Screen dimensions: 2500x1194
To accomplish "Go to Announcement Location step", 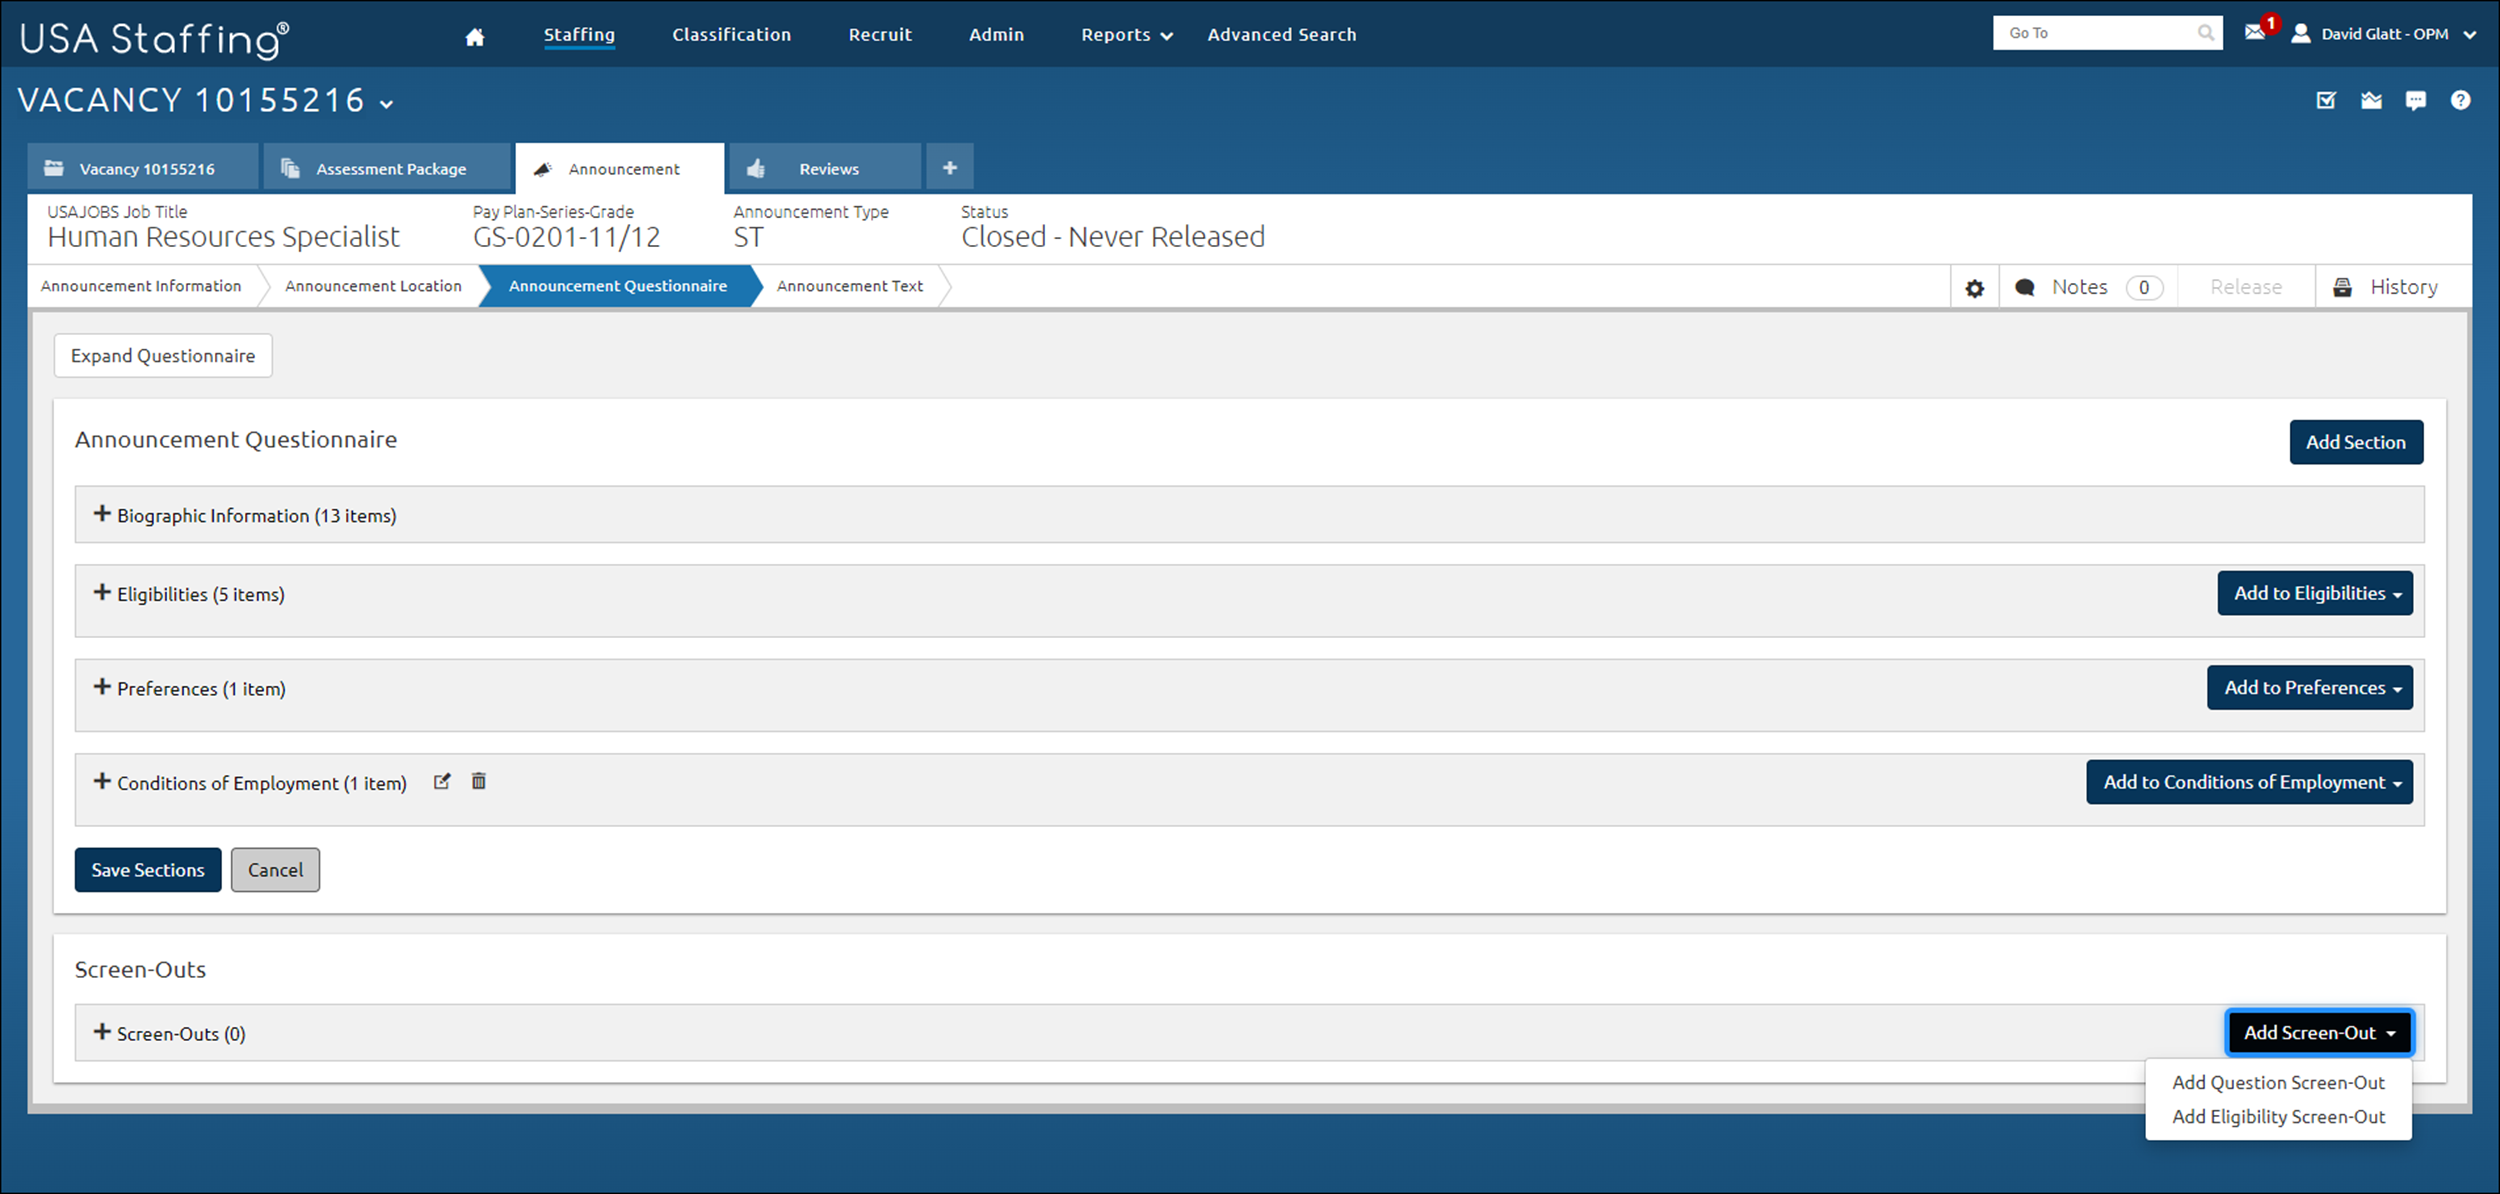I will [x=373, y=286].
